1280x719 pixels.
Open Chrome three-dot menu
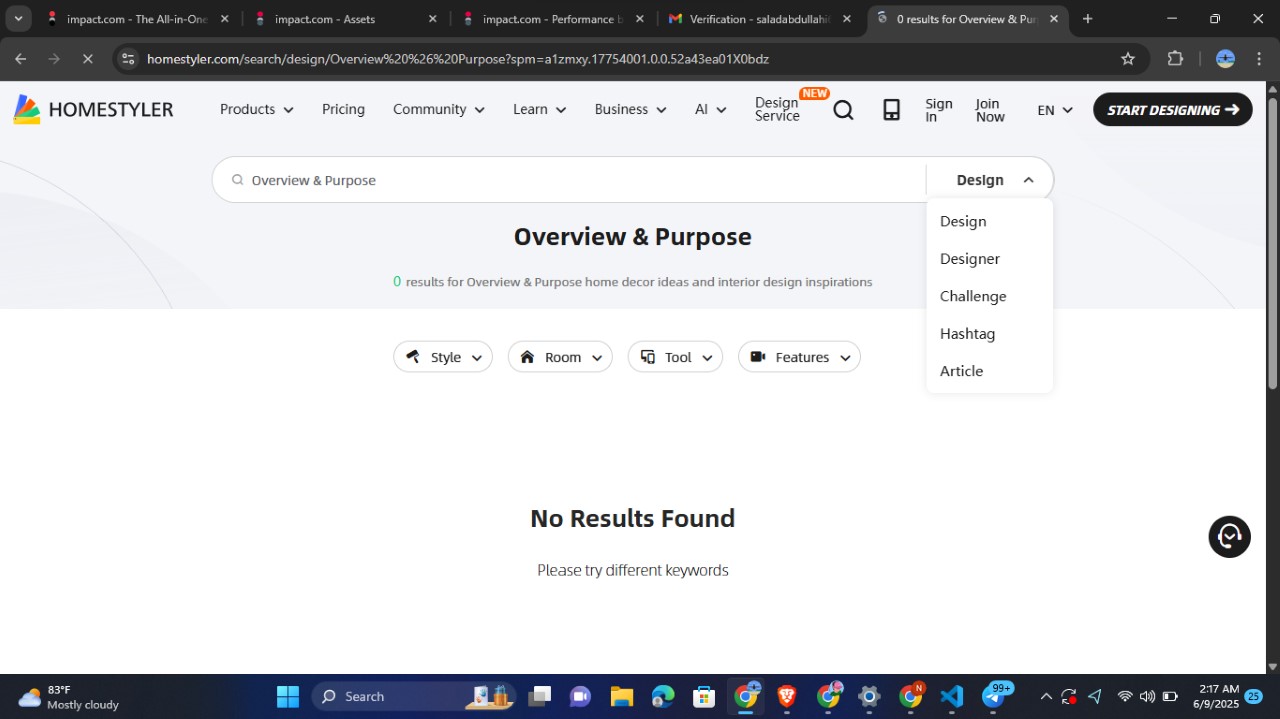point(1259,59)
